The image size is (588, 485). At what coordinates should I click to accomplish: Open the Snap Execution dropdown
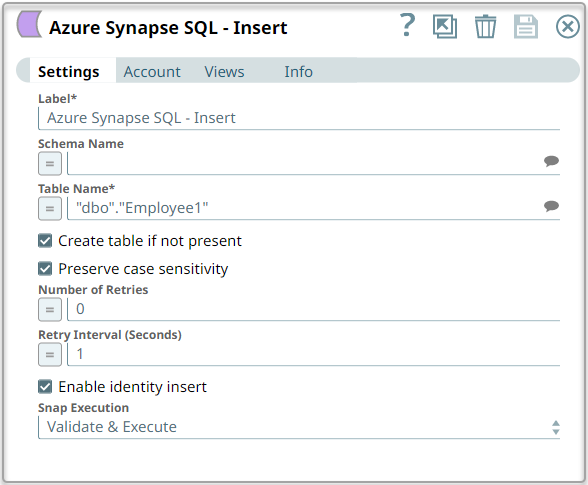point(299,427)
